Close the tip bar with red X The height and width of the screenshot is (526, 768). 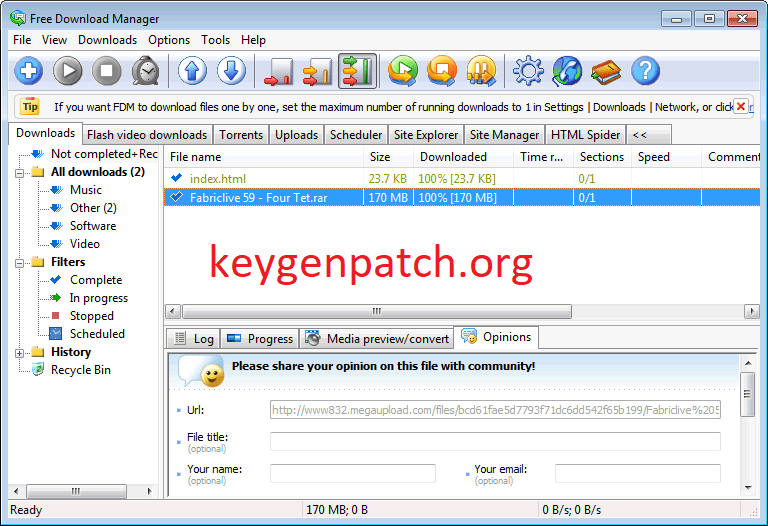[741, 106]
